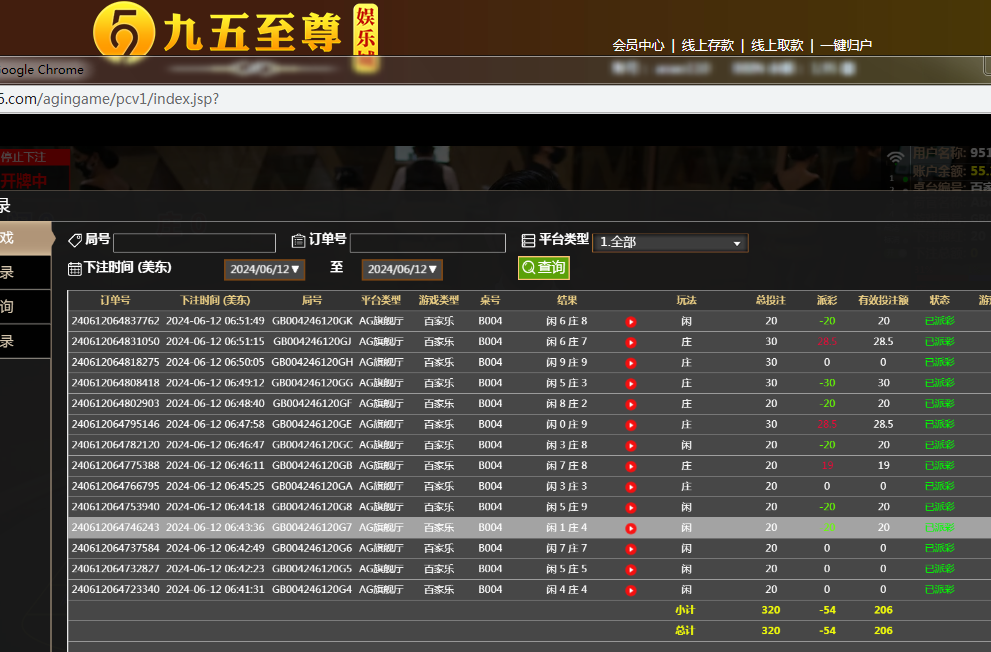The width and height of the screenshot is (991, 652).
Task: Open the end date picker after 至
Action: click(x=402, y=270)
